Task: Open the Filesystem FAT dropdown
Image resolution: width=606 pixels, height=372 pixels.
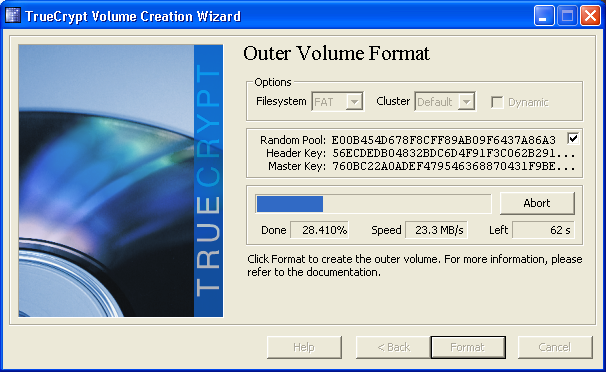Action: 337,102
